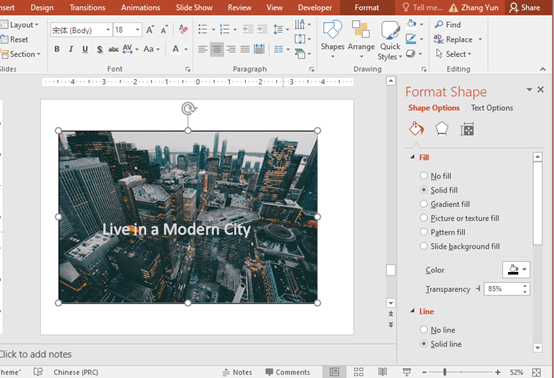Select No fill option
Viewport: 554px width, 378px height.
tap(435, 176)
